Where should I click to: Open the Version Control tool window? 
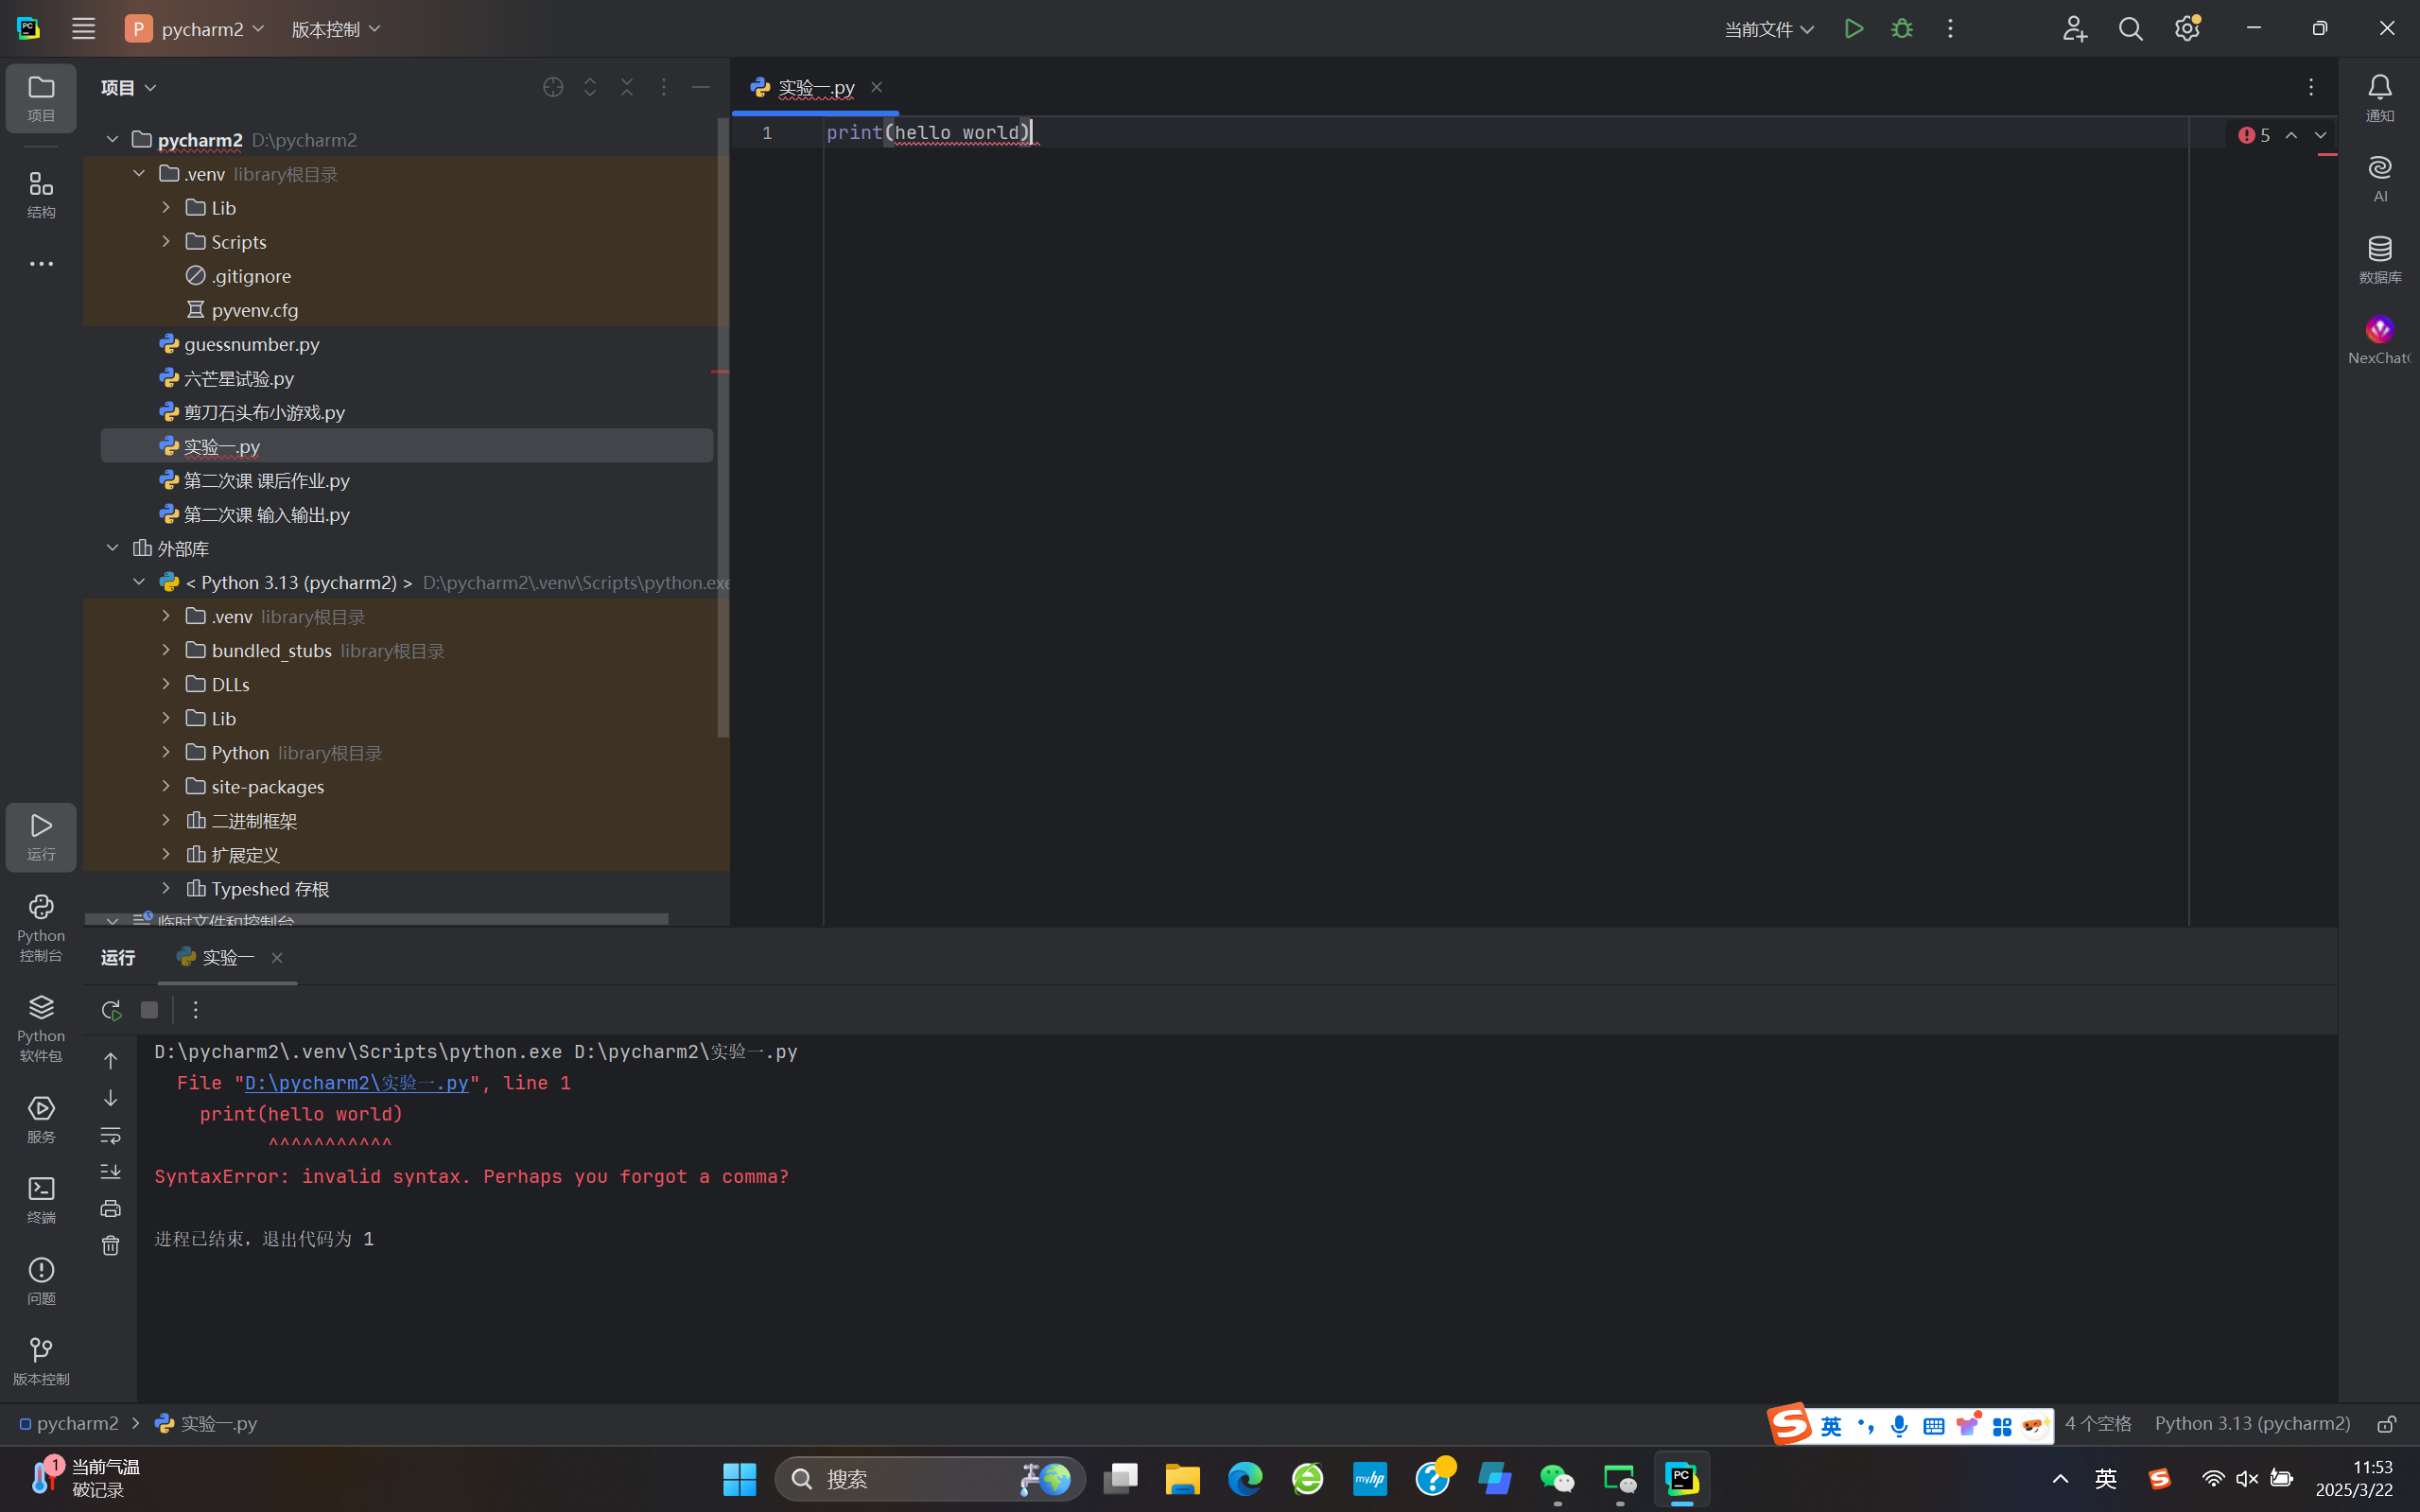(x=41, y=1360)
